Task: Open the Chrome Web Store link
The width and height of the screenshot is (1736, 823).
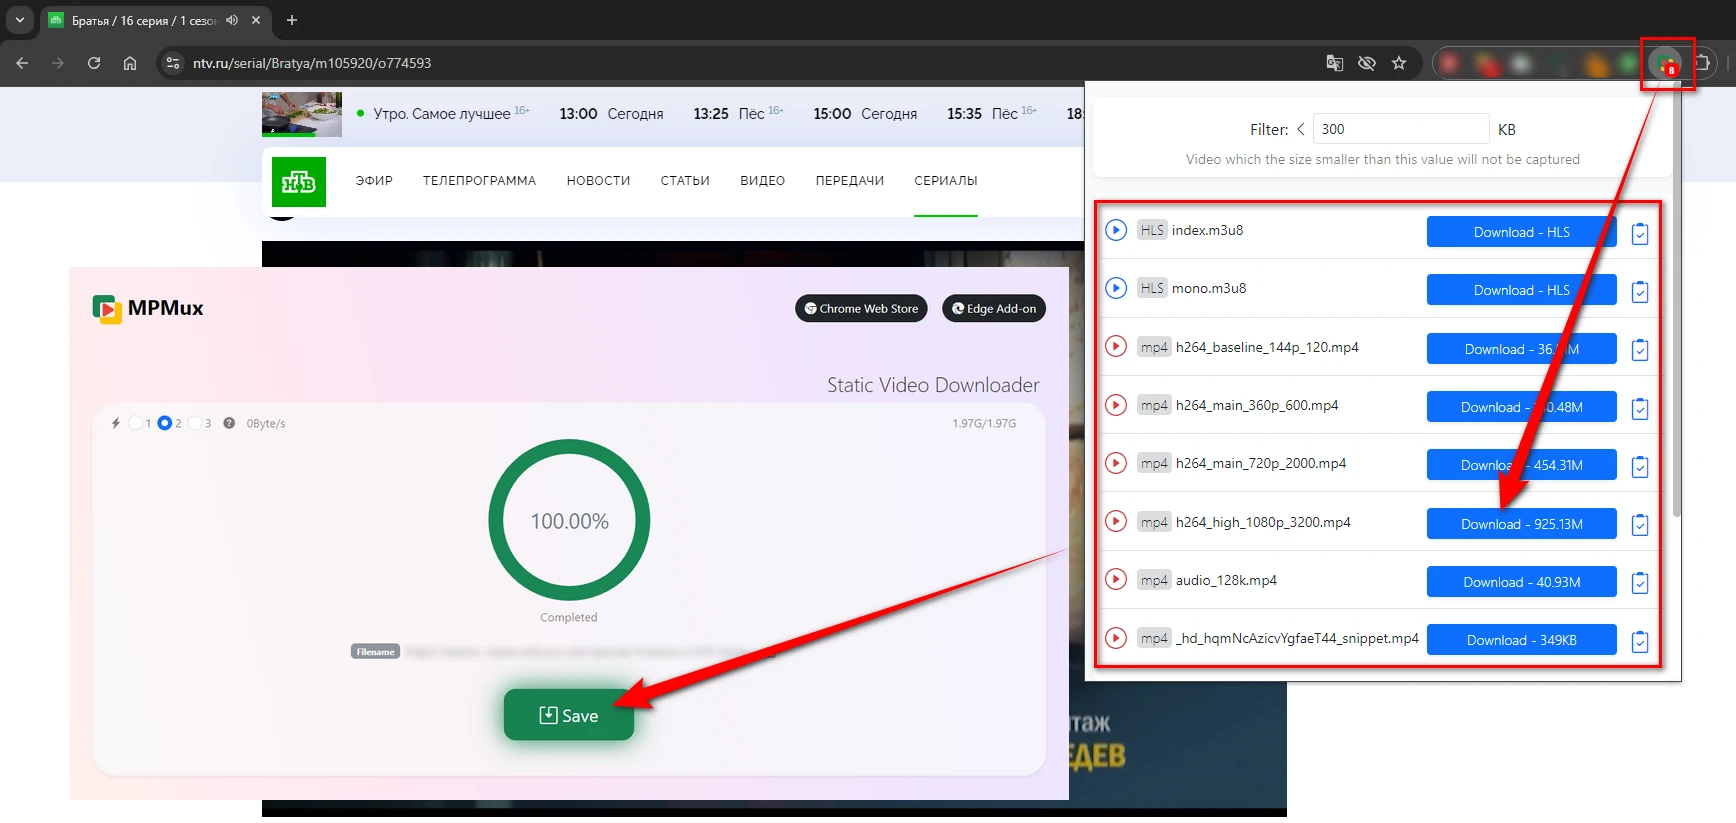Action: pos(861,308)
